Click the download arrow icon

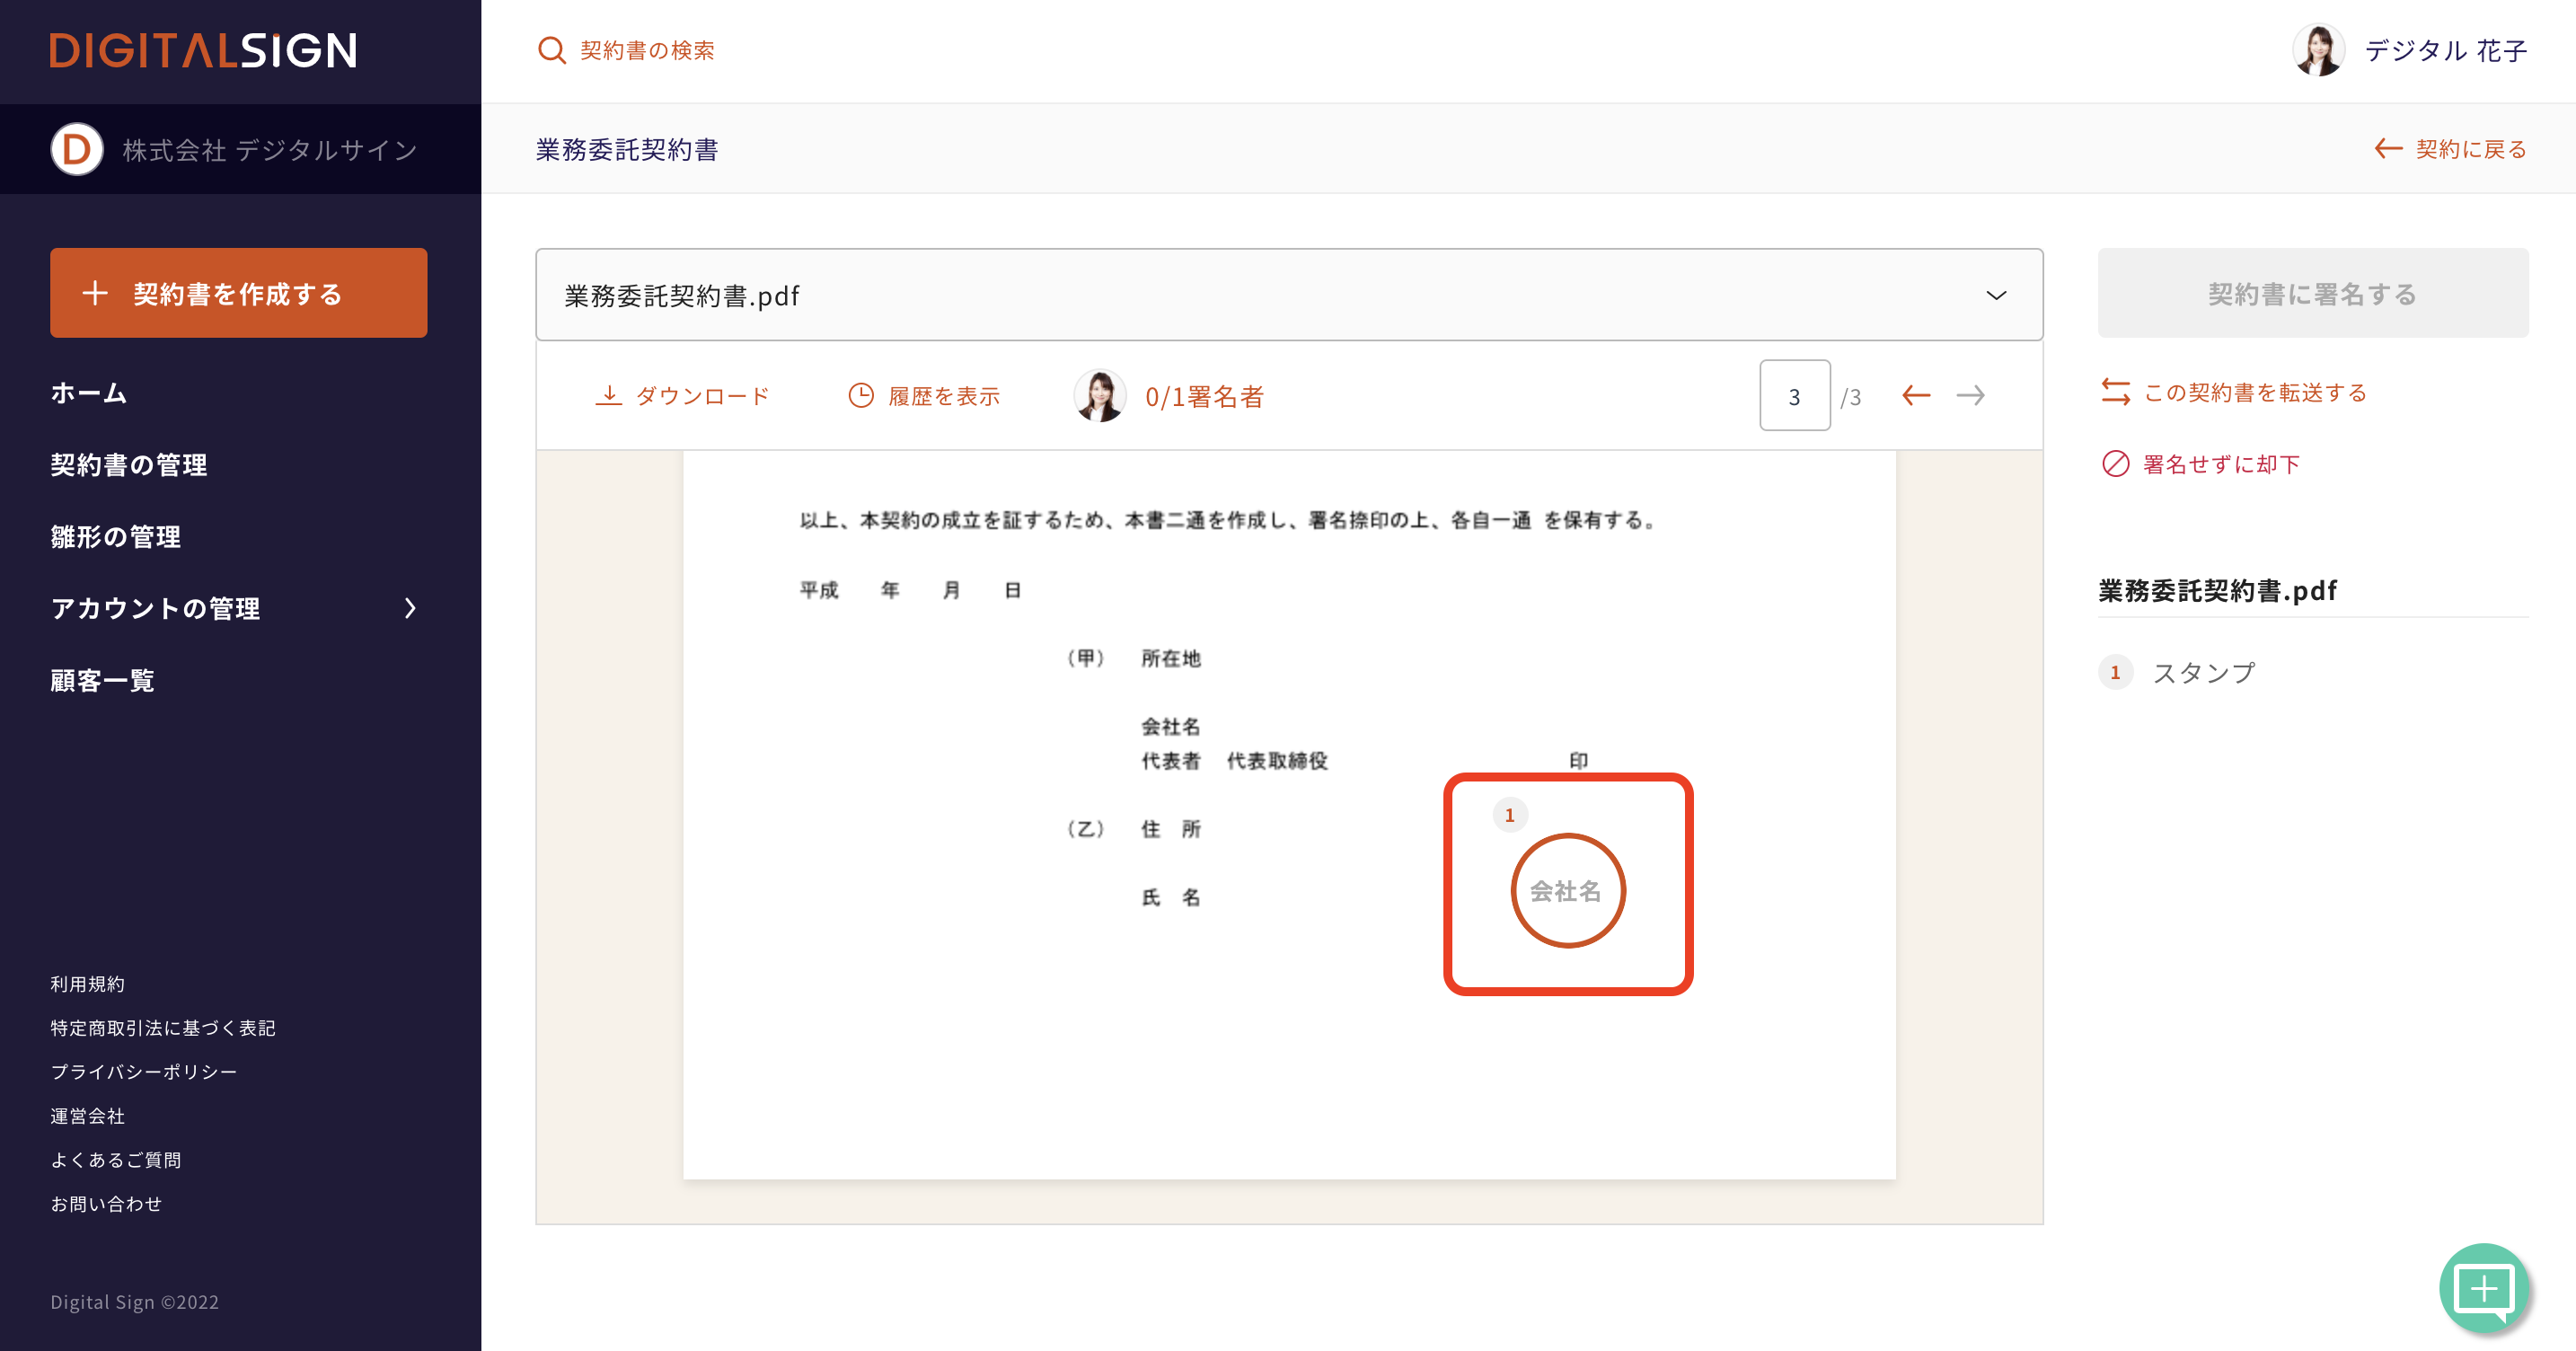pos(608,396)
